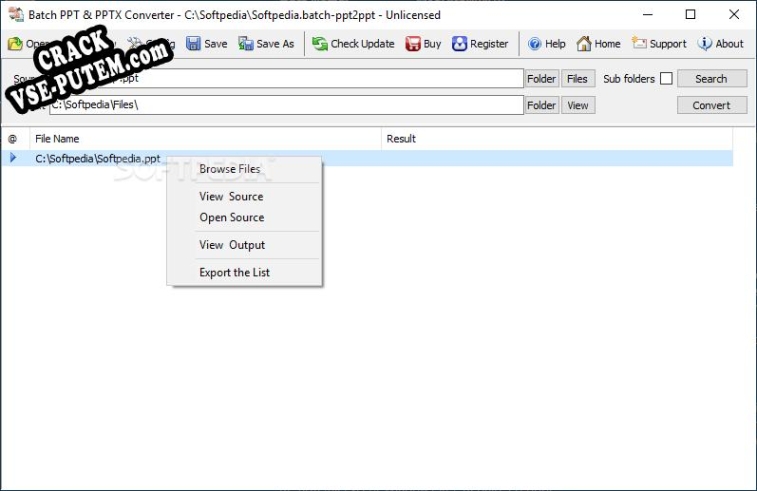Choose Open Source in context menu
757x491 pixels.
pos(232,218)
